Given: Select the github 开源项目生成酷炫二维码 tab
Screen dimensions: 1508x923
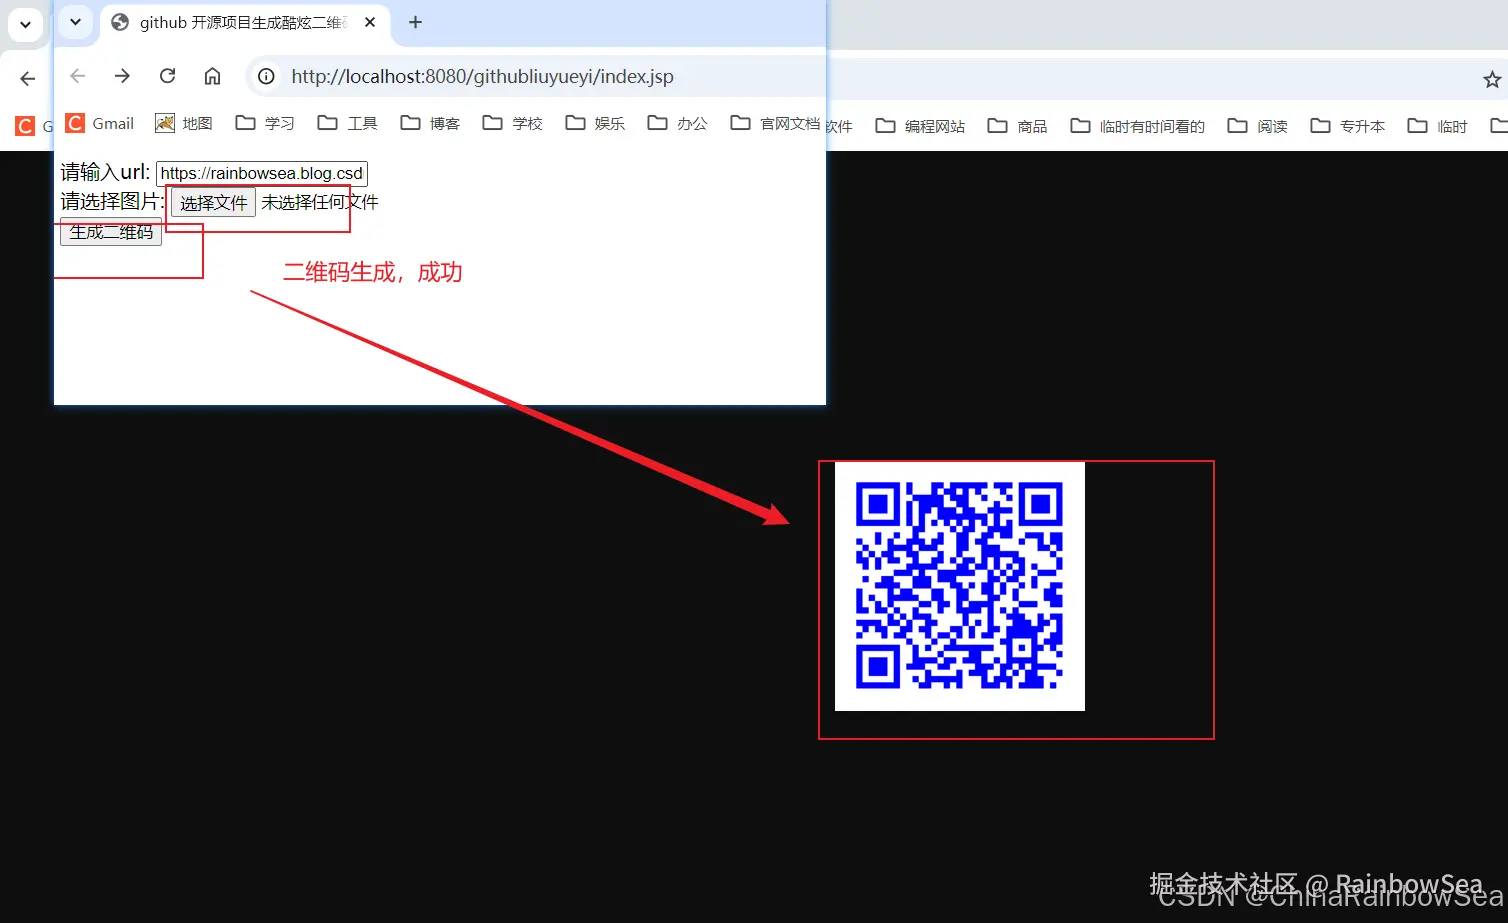Looking at the screenshot, I should point(244,22).
